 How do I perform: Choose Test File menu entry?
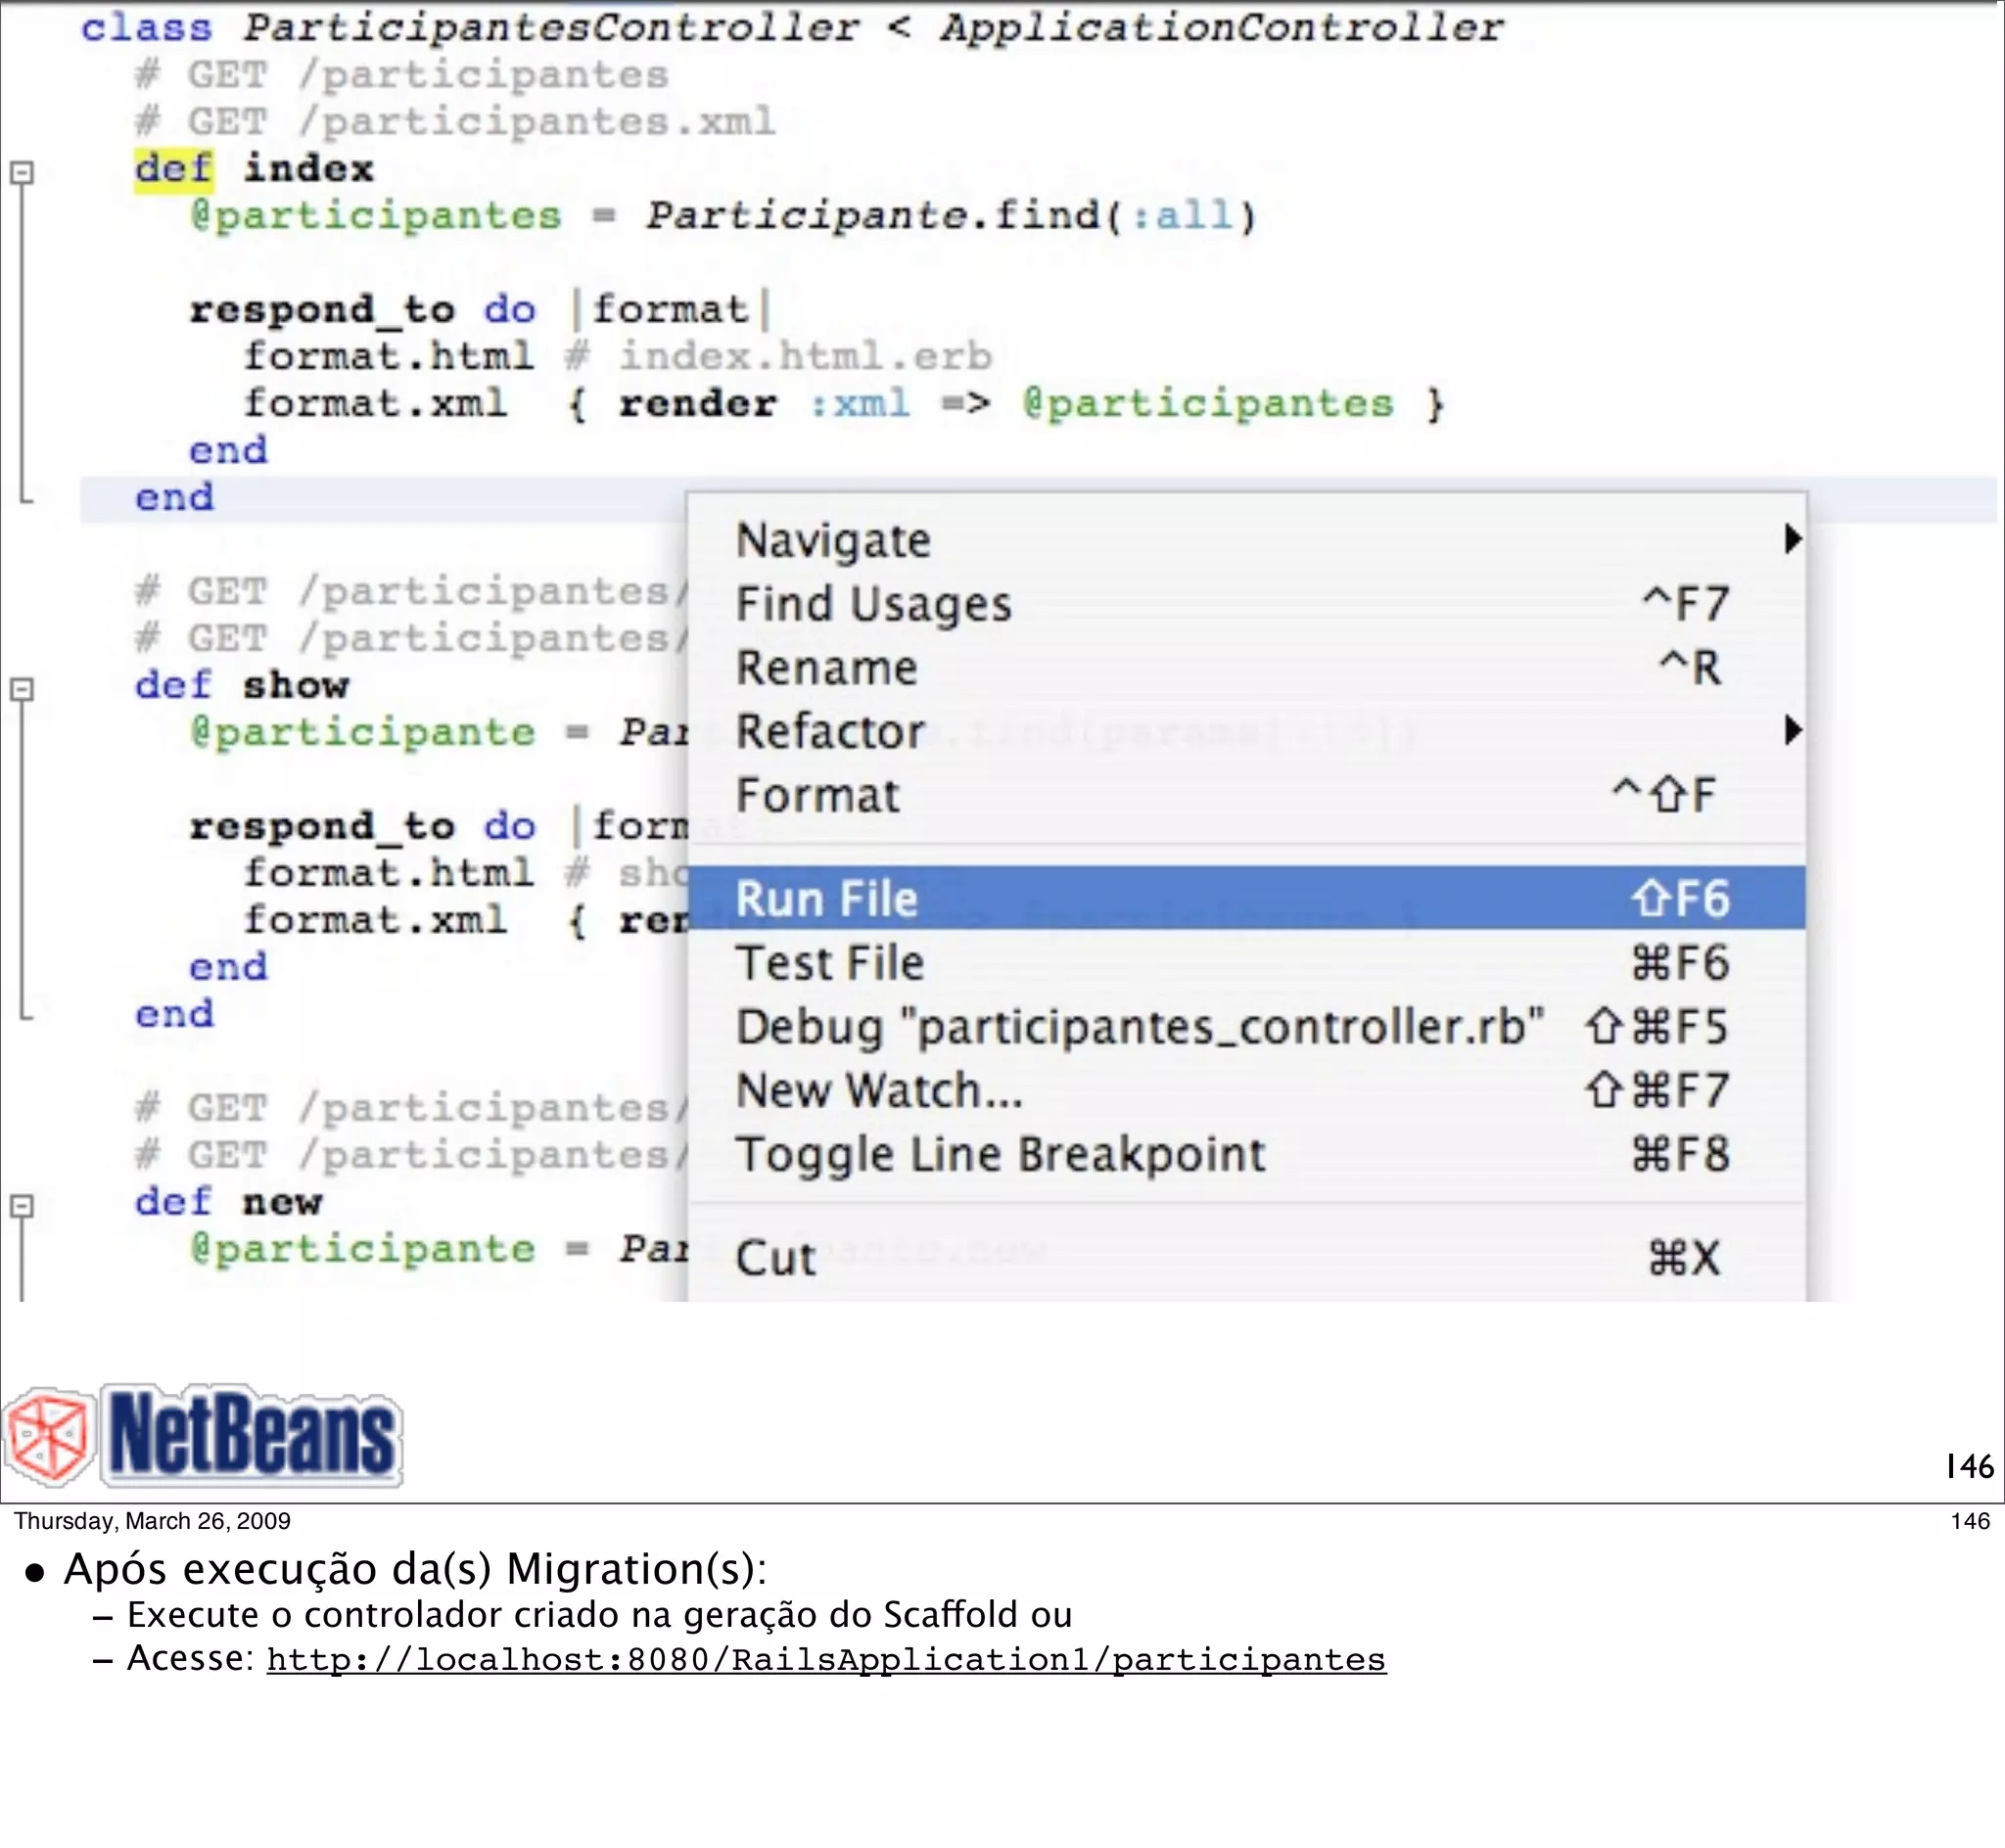coord(829,962)
